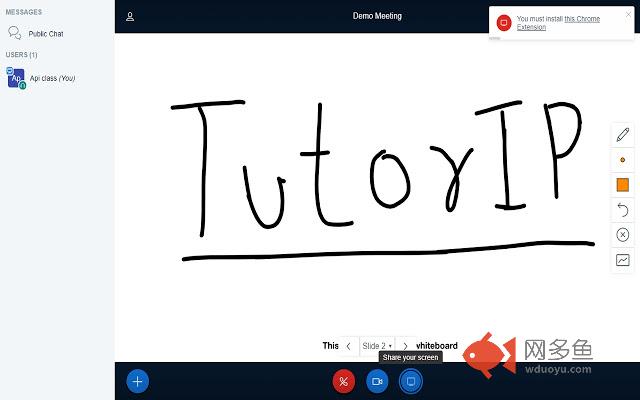Screen dimensions: 640x400
Task: Toggle multi-user whiteboard chart icon
Action: 622,260
